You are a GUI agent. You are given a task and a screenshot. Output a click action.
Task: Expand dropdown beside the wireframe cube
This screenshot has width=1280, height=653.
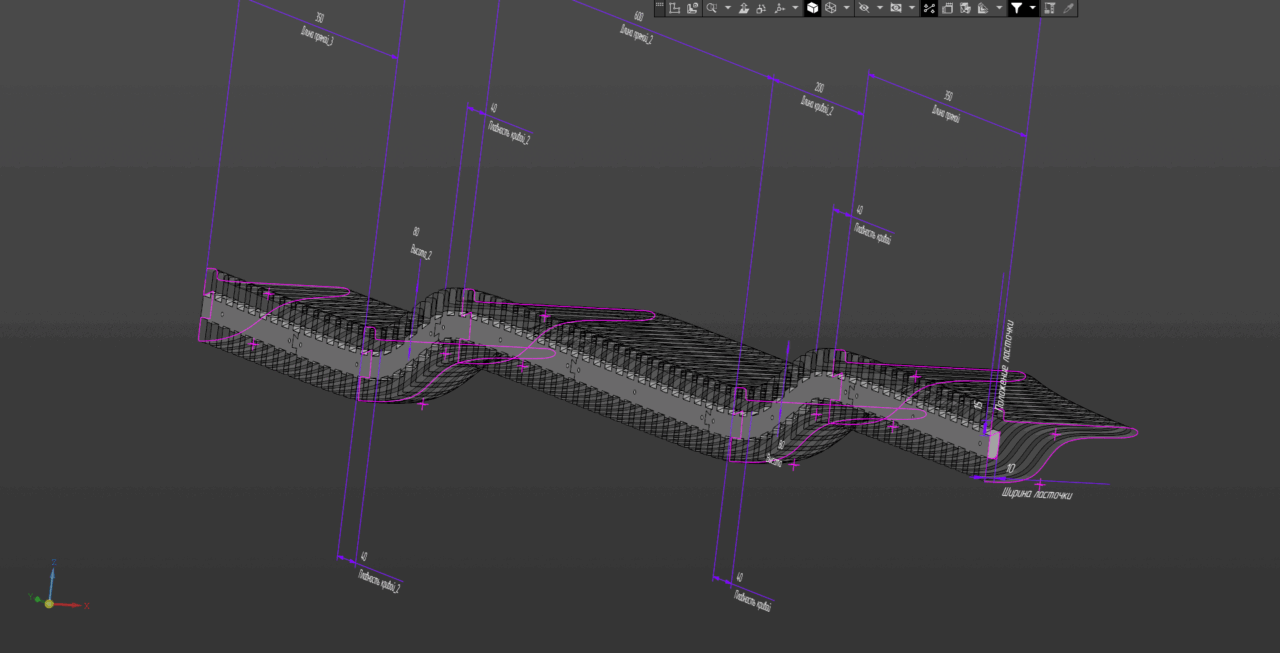tap(847, 8)
